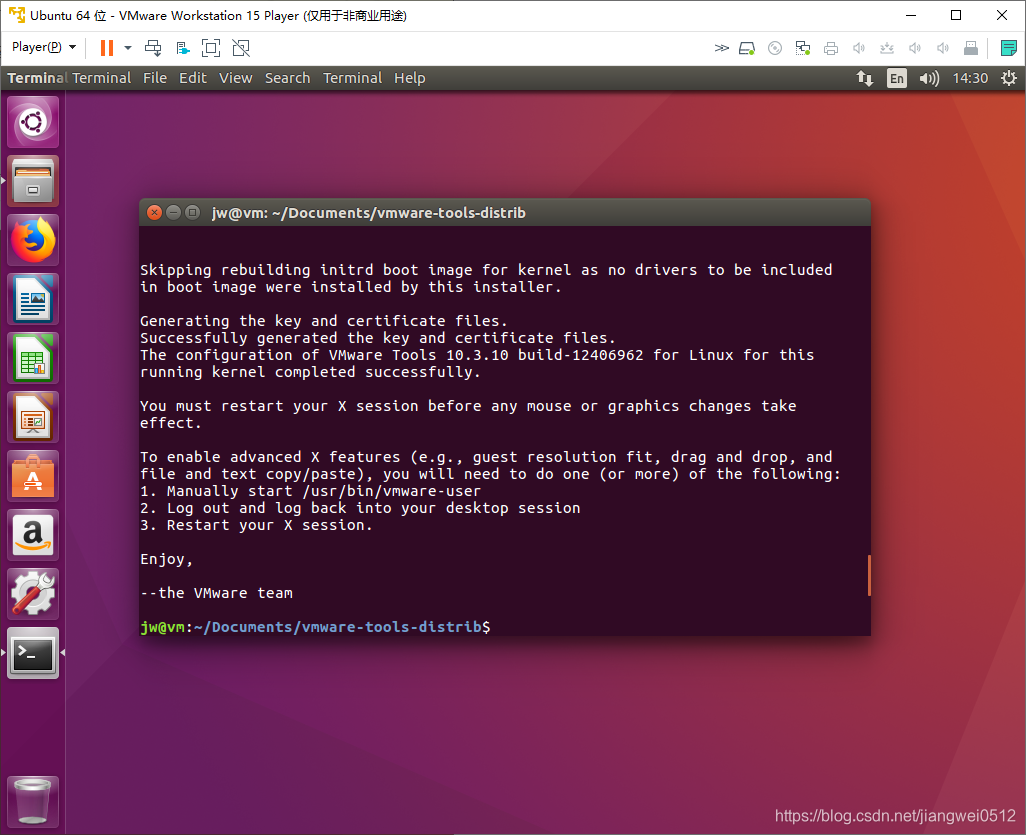1026x835 pixels.
Task: Open the system power gear menu
Action: pyautogui.click(x=1008, y=78)
